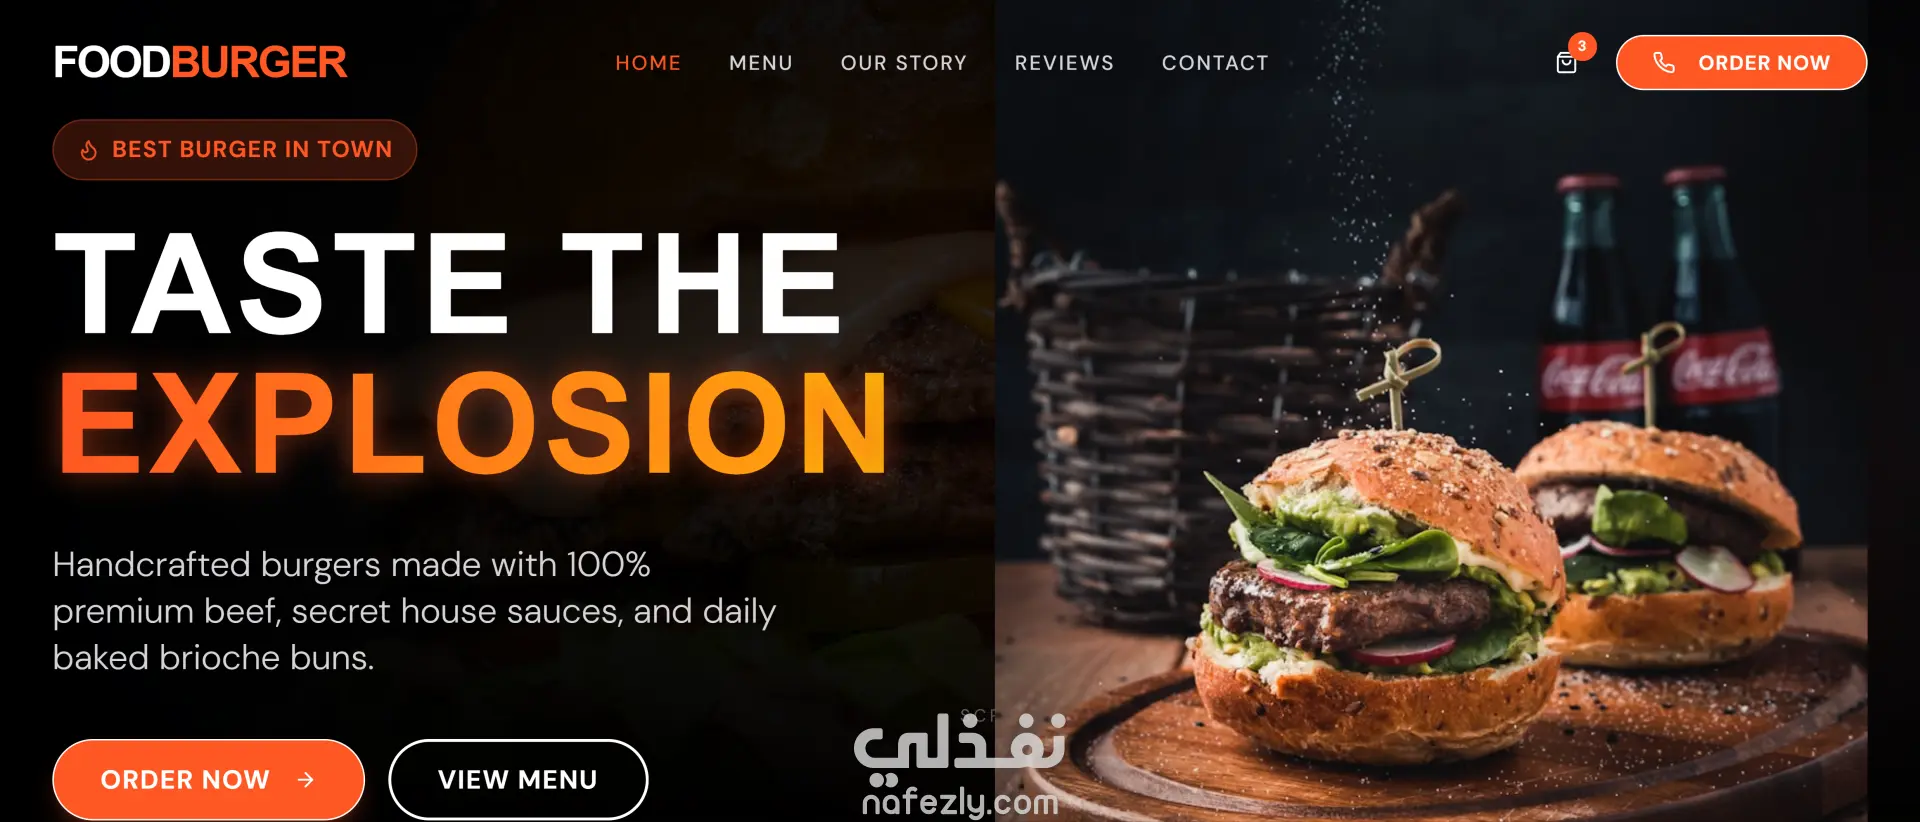Click the flame icon in Best Burger badge

tap(89, 150)
